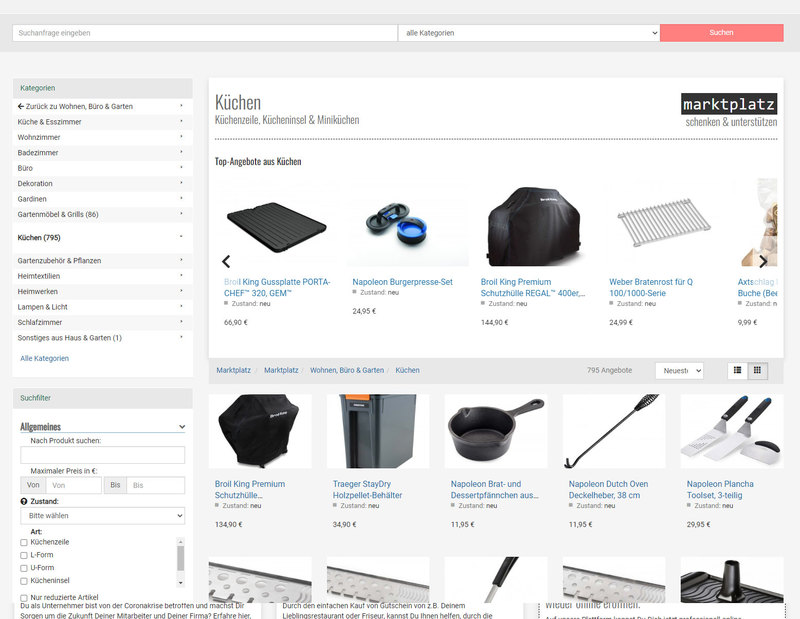800x619 pixels.
Task: Open the Napoleon Plancha Toolset image
Action: (x=732, y=431)
